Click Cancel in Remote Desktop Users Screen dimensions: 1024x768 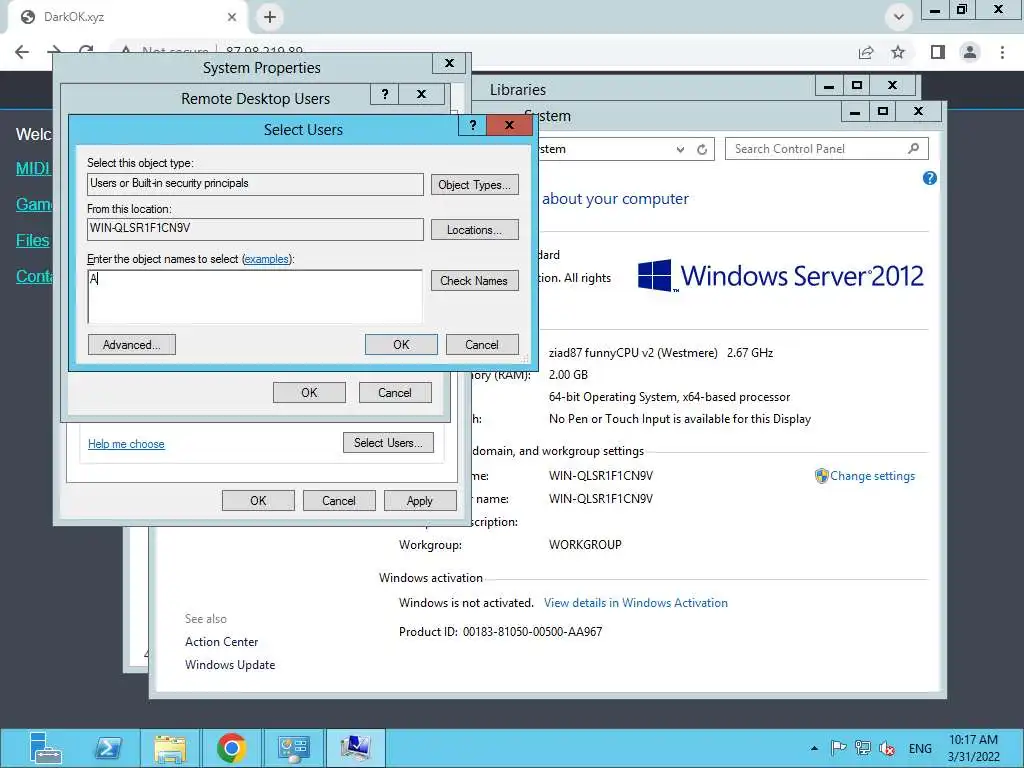click(395, 393)
